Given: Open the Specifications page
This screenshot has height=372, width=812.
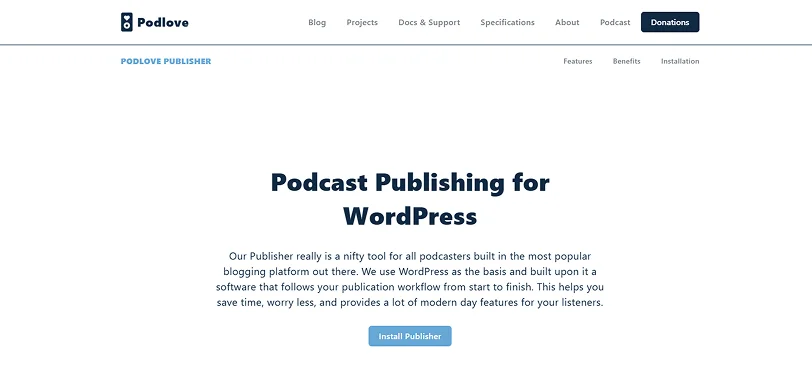Looking at the screenshot, I should [x=507, y=22].
